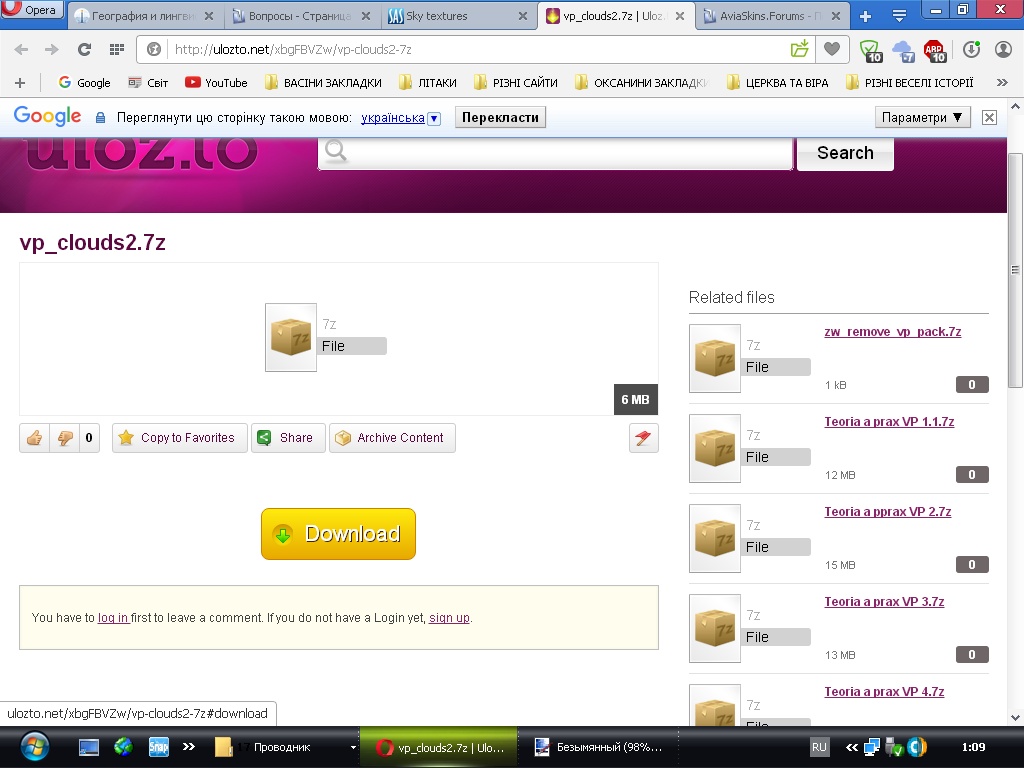Open the Світ bookmark
The height and width of the screenshot is (768, 1024).
148,83
